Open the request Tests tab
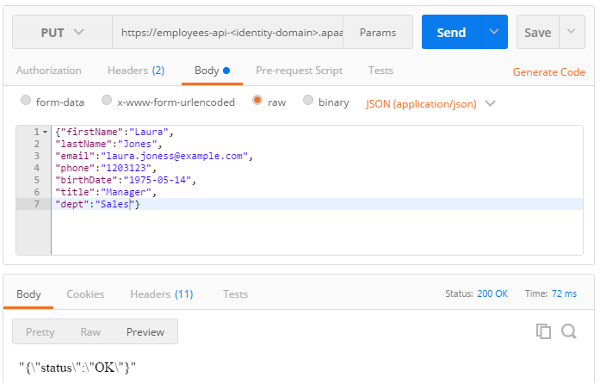Image resolution: width=600 pixels, height=383 pixels. tap(381, 70)
